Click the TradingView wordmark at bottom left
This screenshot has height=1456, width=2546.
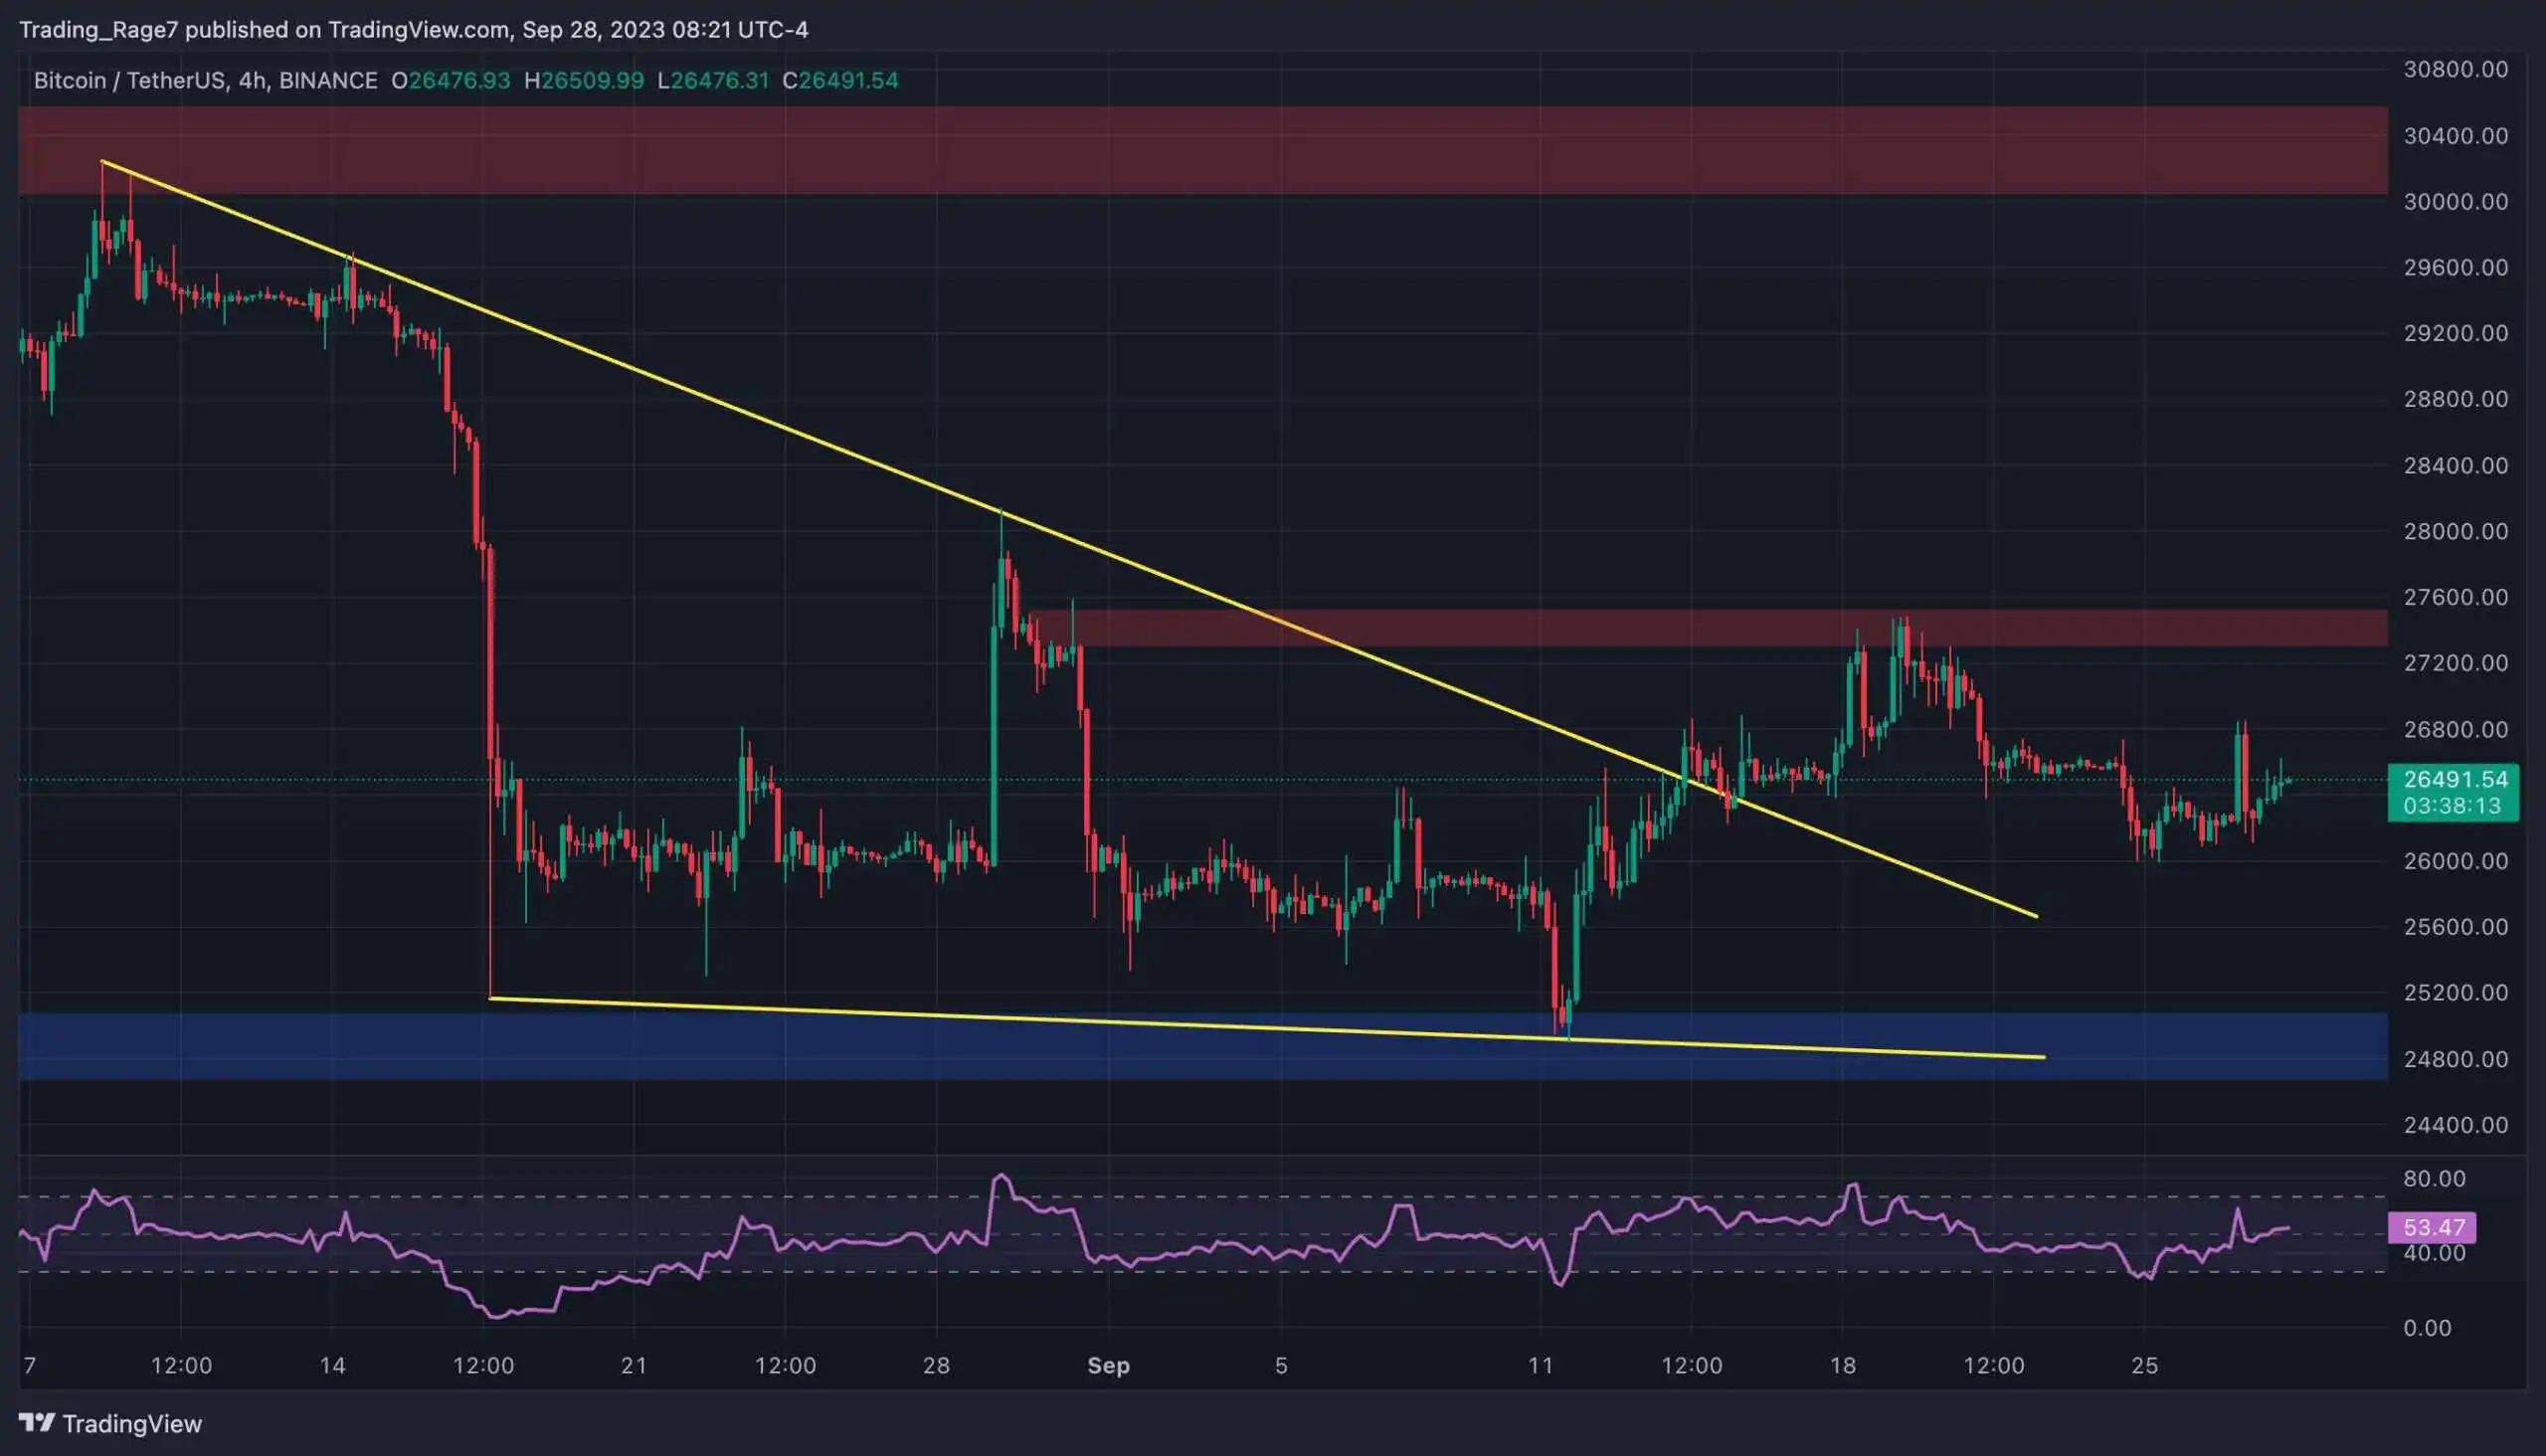[132, 1423]
